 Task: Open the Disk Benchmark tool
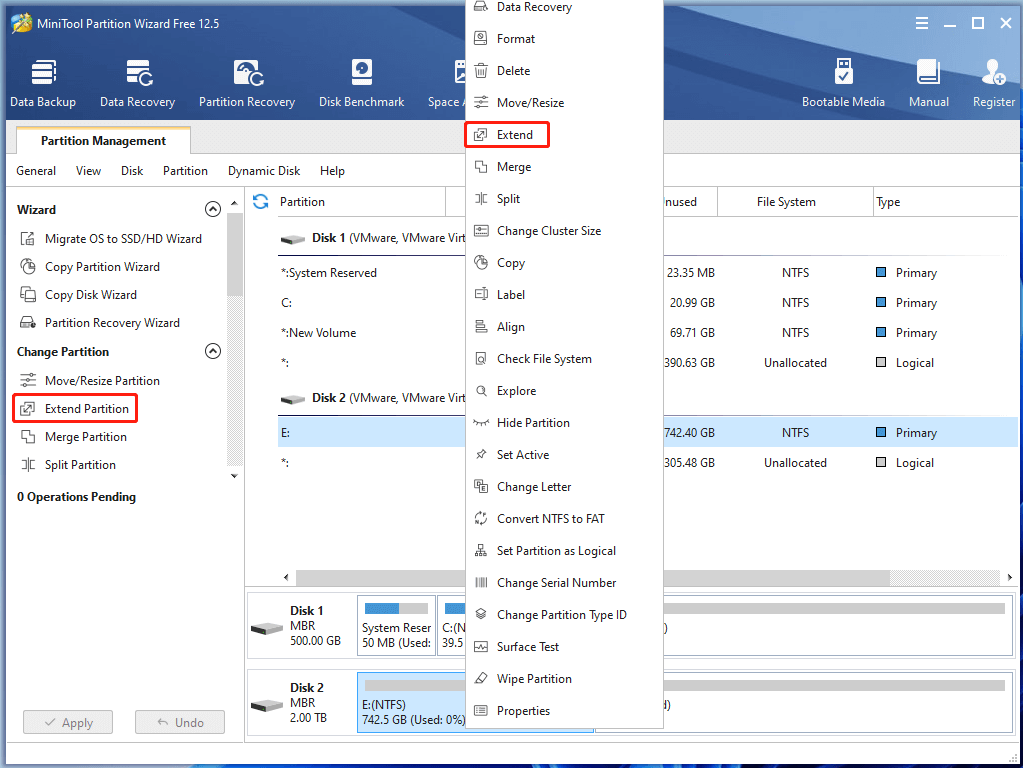[361, 83]
